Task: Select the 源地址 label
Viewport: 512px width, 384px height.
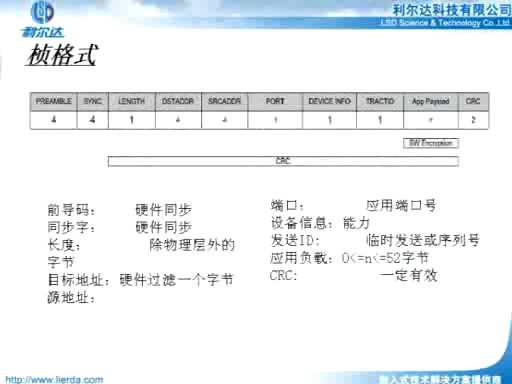Action: (x=71, y=297)
